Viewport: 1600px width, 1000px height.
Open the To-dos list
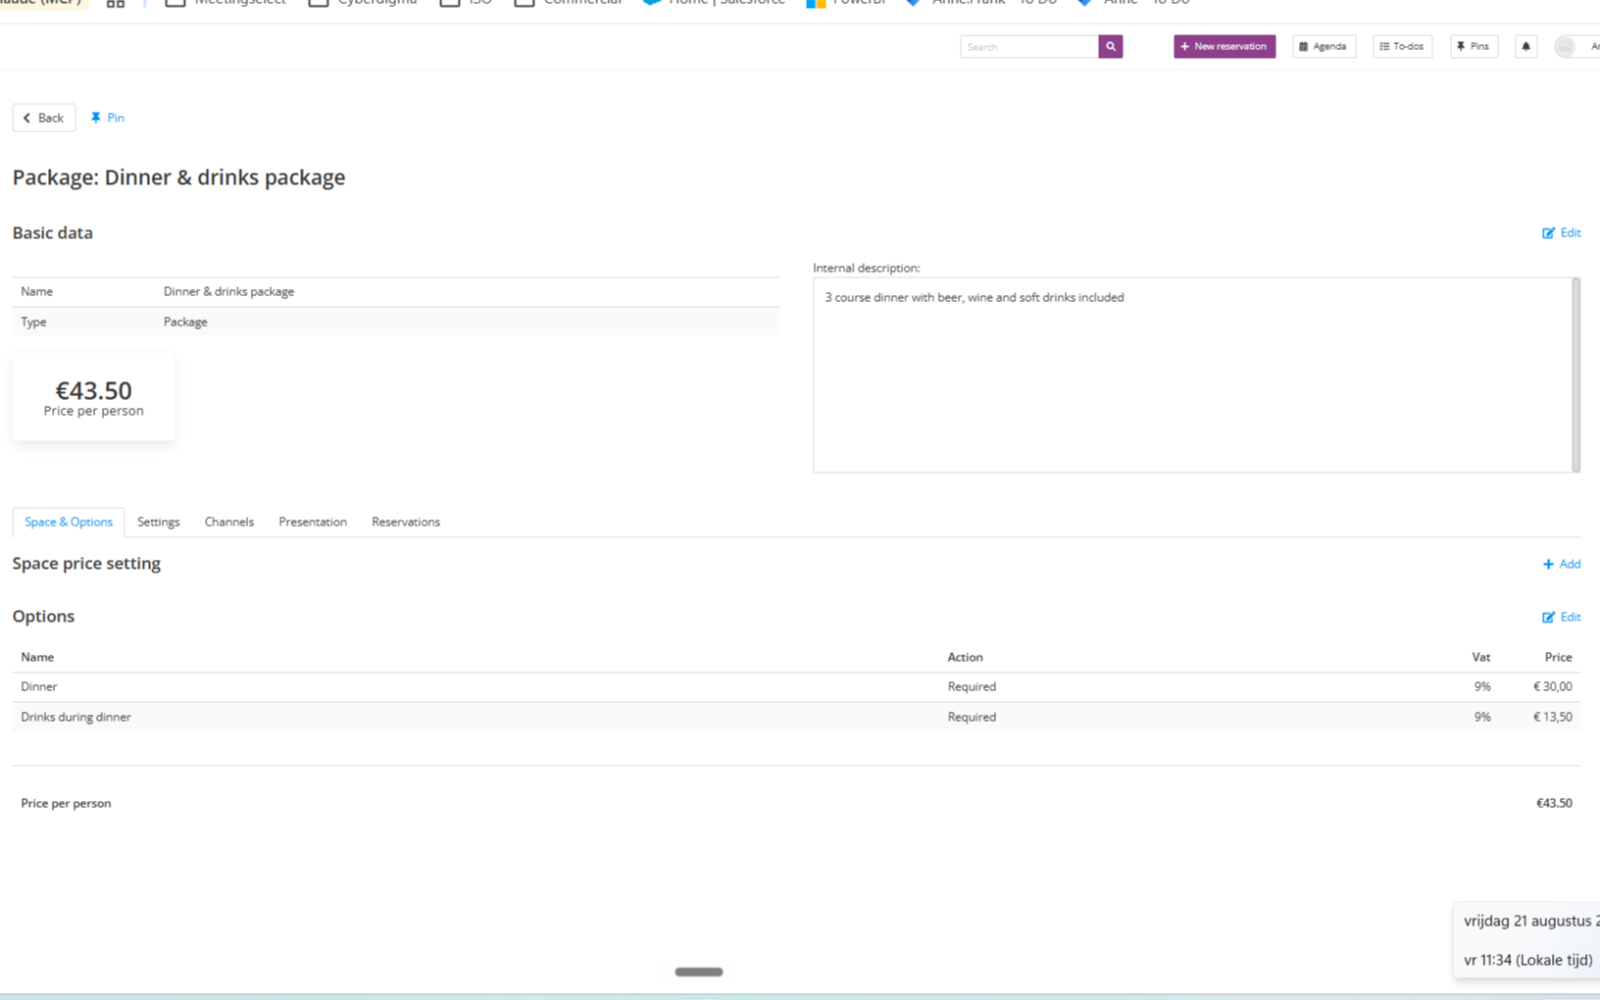click(1402, 46)
